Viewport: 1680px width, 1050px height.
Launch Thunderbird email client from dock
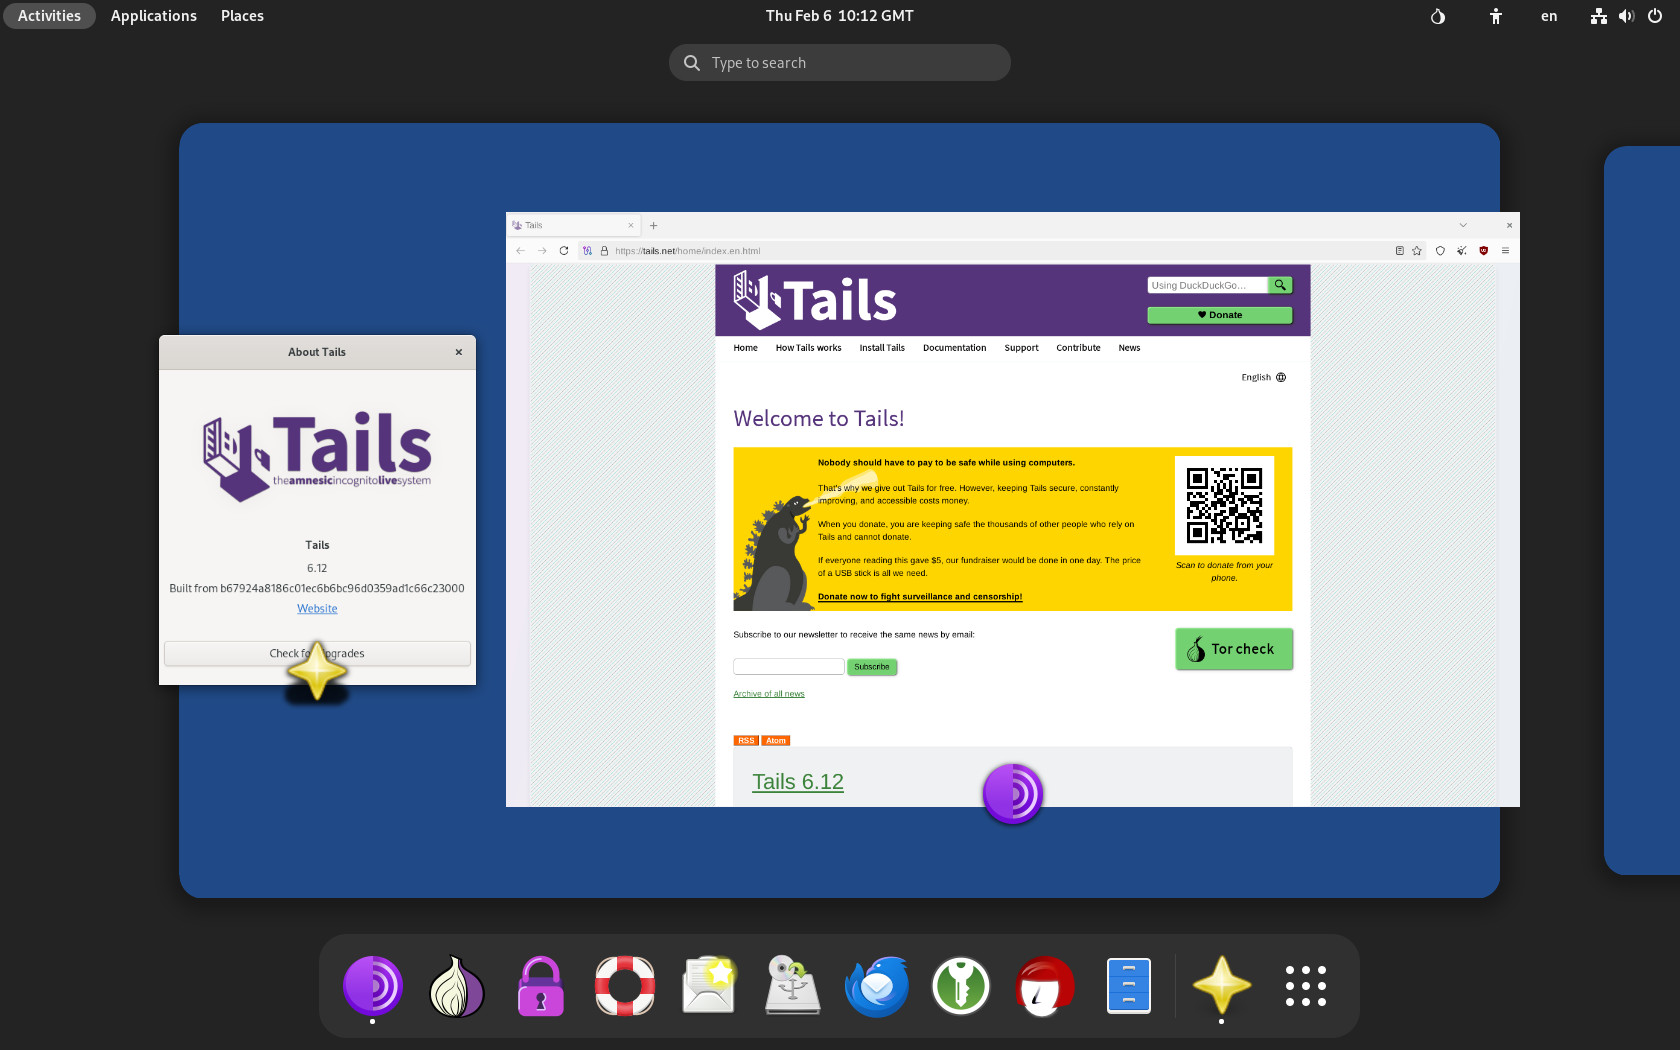(x=877, y=986)
